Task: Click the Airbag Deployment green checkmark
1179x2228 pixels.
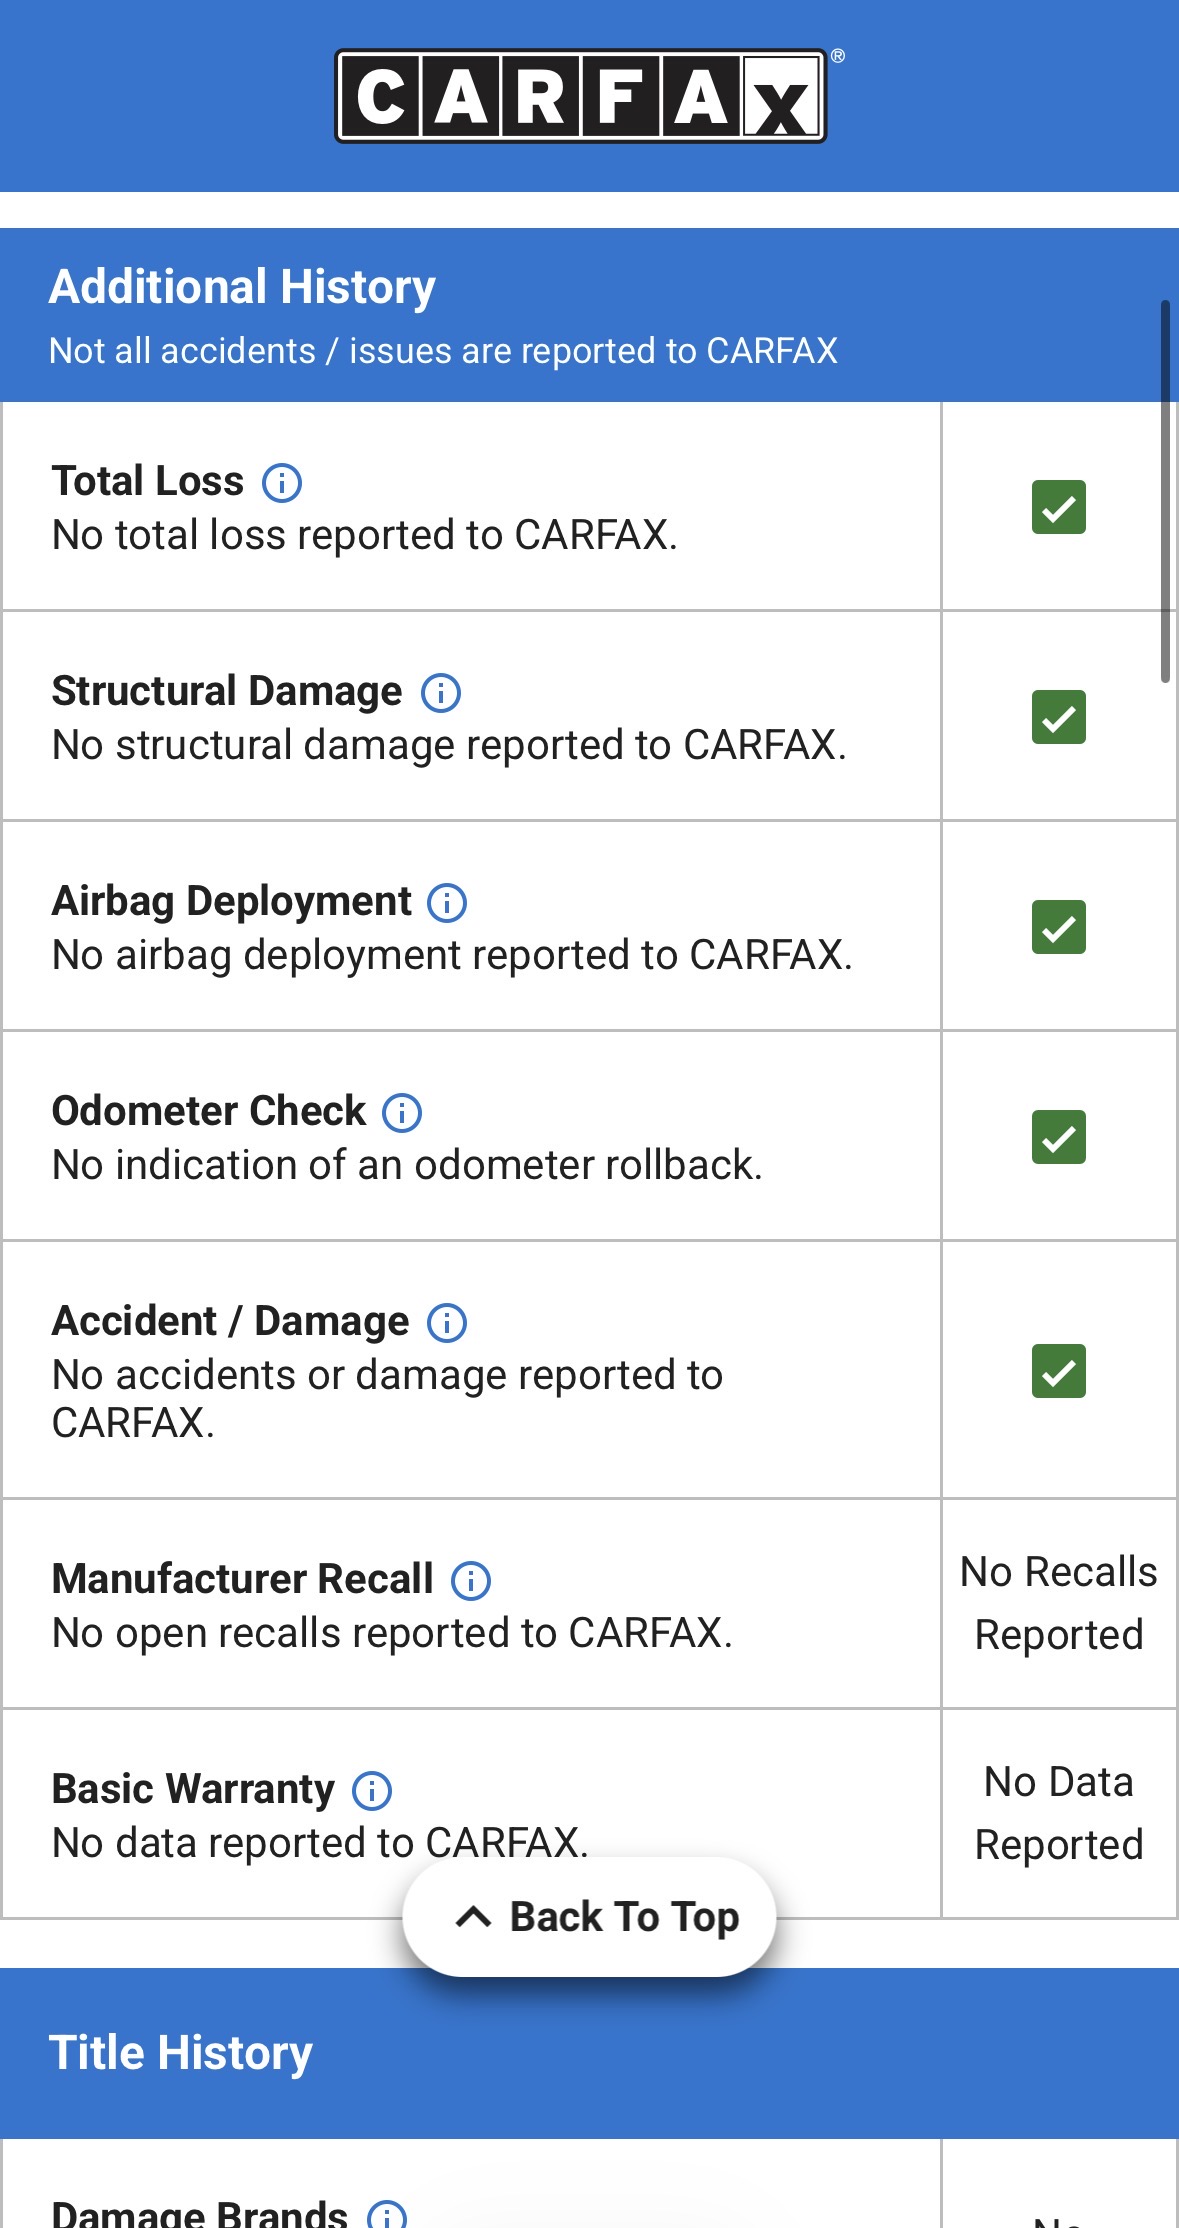Action: (1058, 927)
